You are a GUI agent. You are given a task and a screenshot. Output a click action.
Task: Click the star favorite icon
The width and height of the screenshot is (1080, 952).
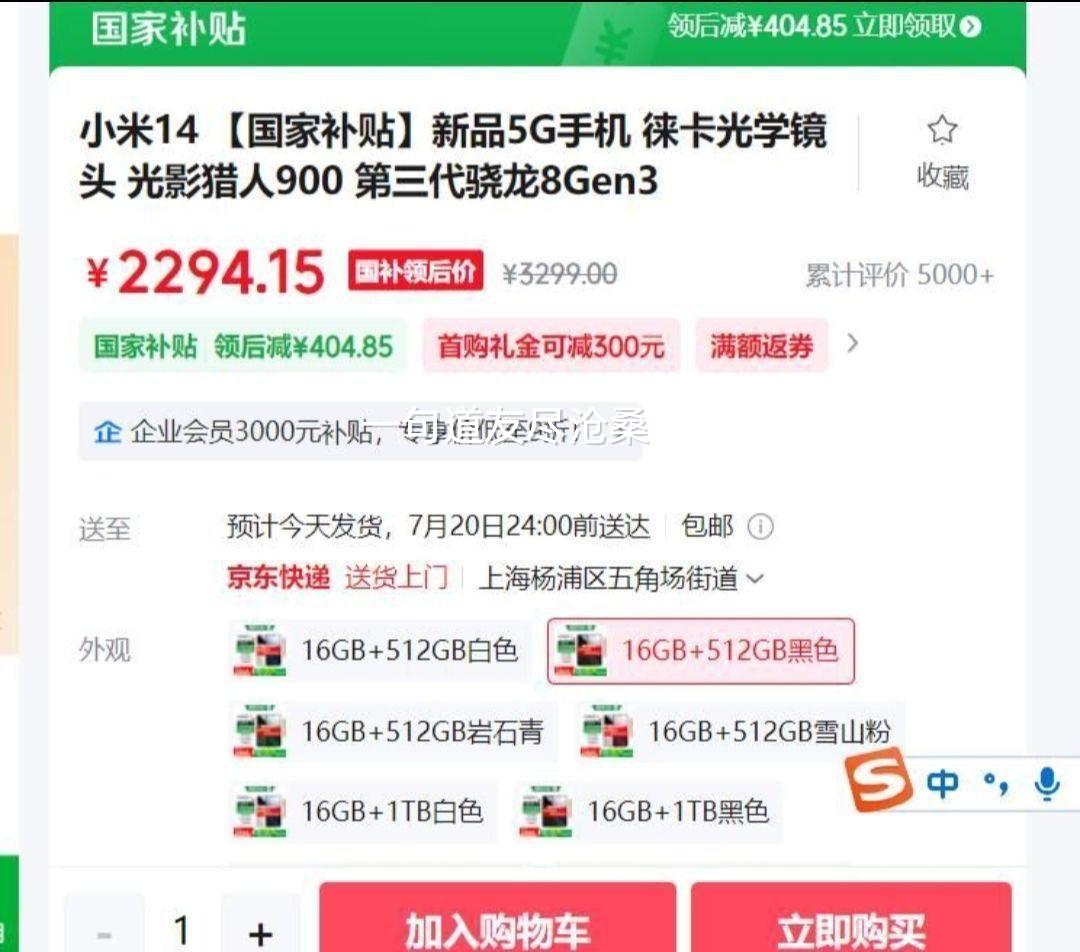pyautogui.click(x=942, y=130)
